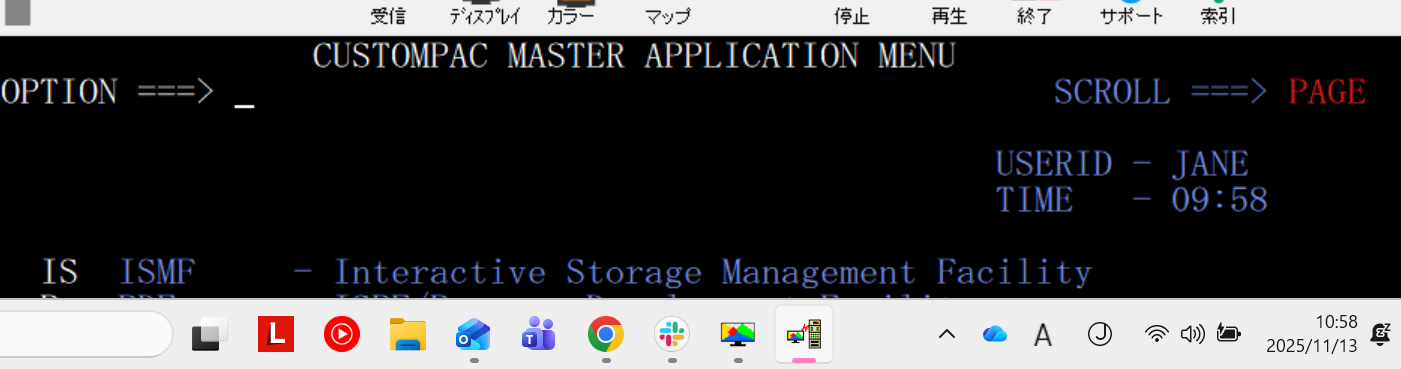Toggle the IME input mode A indicator

1043,334
